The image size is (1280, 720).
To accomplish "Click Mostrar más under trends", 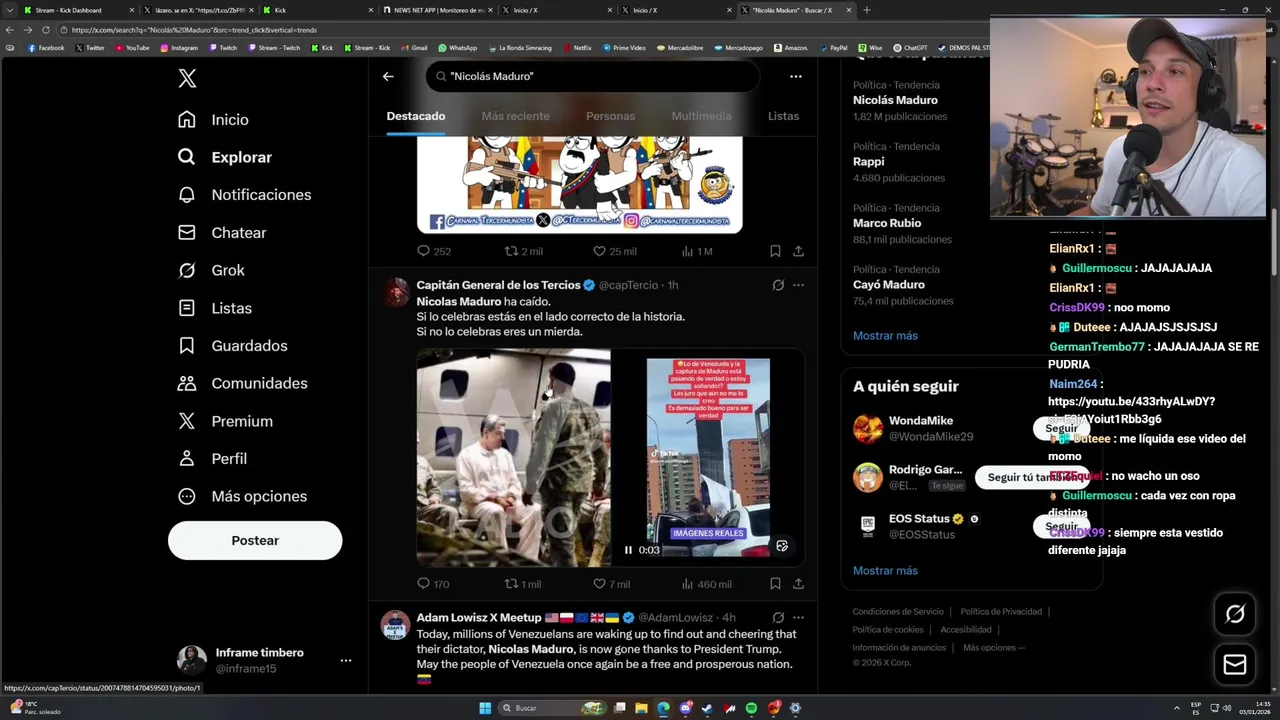I will click(x=885, y=336).
